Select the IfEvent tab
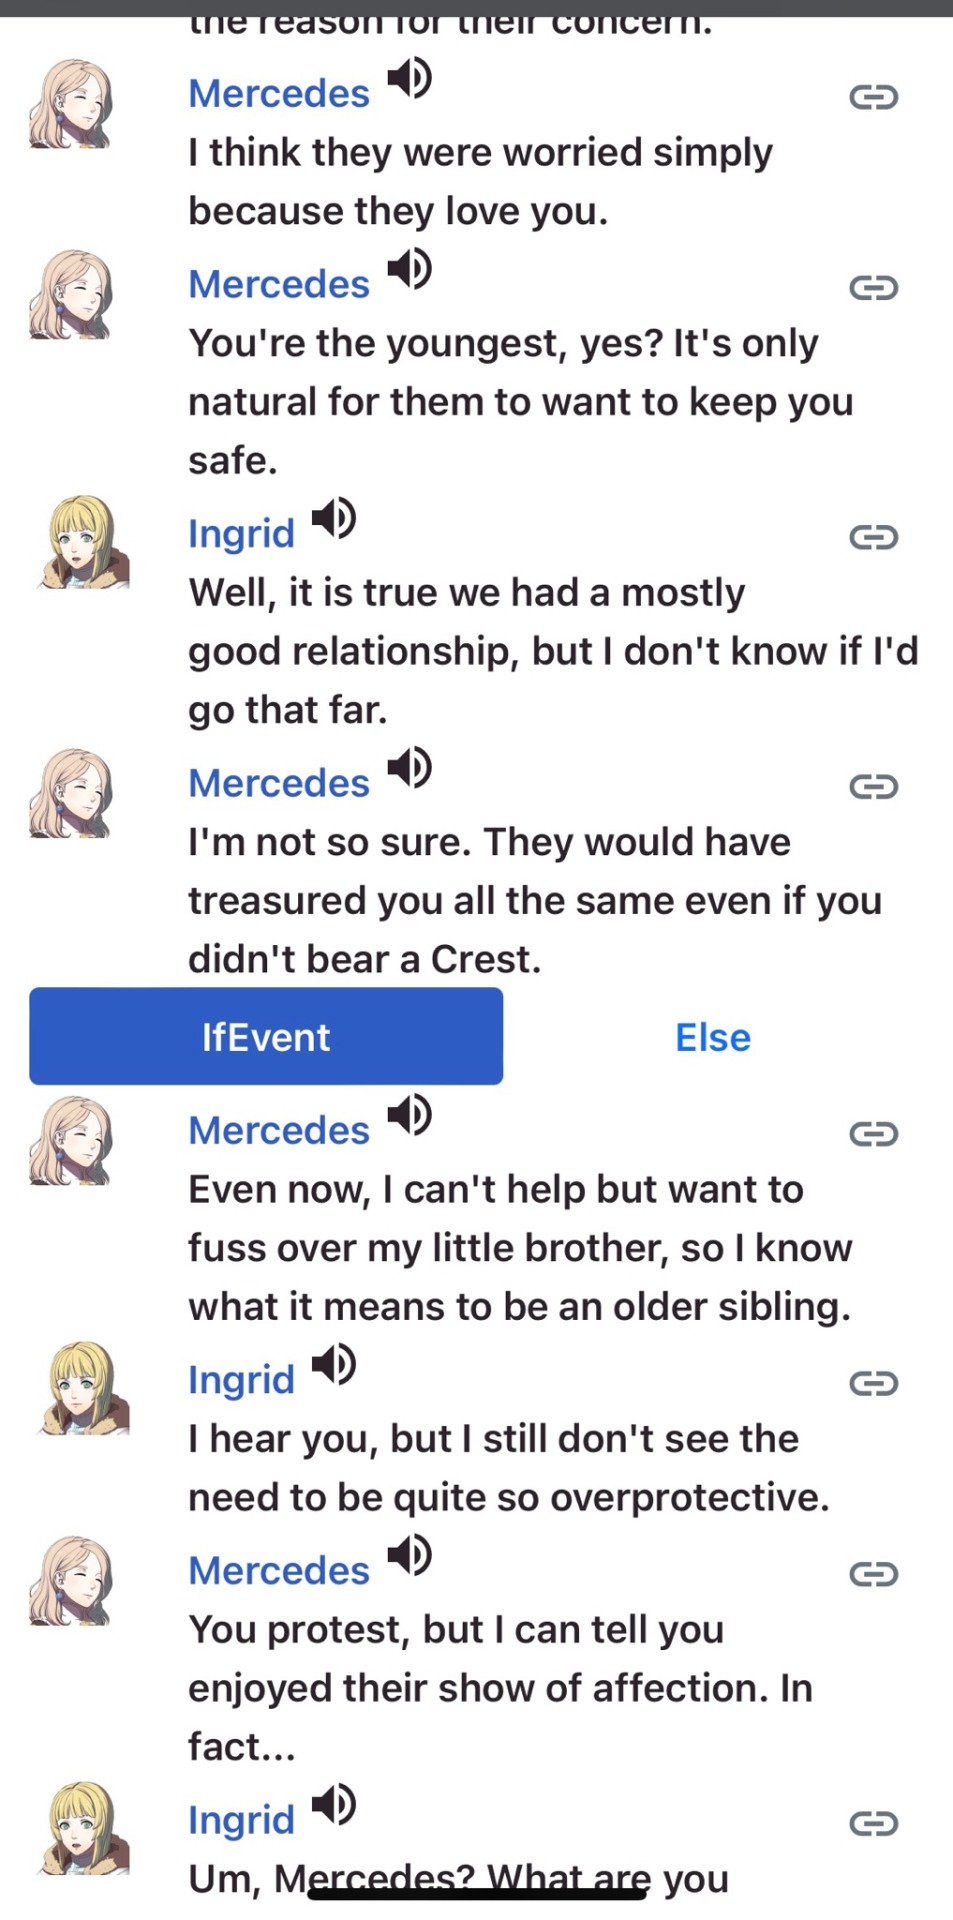953x1920 pixels. click(266, 1037)
